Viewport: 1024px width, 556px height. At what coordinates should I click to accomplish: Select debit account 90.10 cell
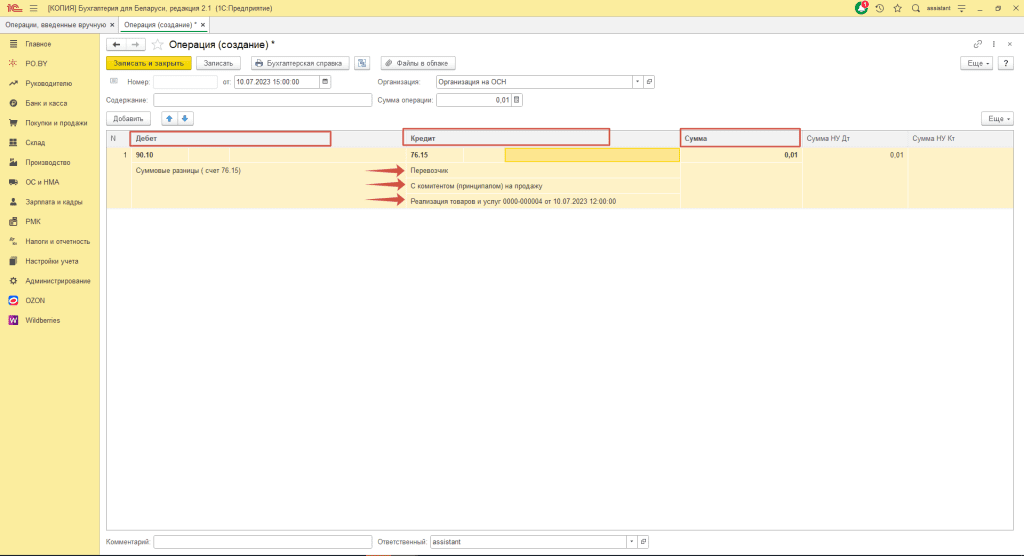[160, 155]
